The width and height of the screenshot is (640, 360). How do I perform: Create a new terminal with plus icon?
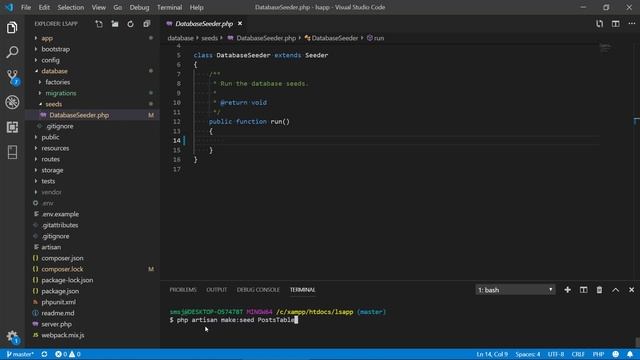click(567, 290)
